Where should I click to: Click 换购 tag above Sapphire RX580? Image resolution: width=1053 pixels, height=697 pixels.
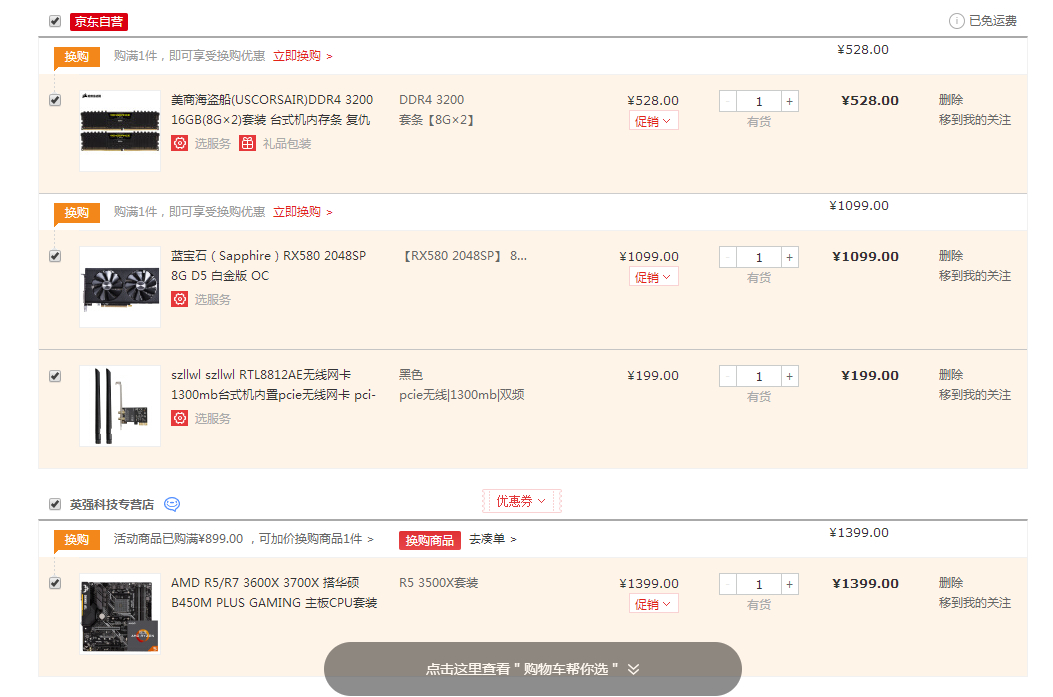click(x=77, y=212)
